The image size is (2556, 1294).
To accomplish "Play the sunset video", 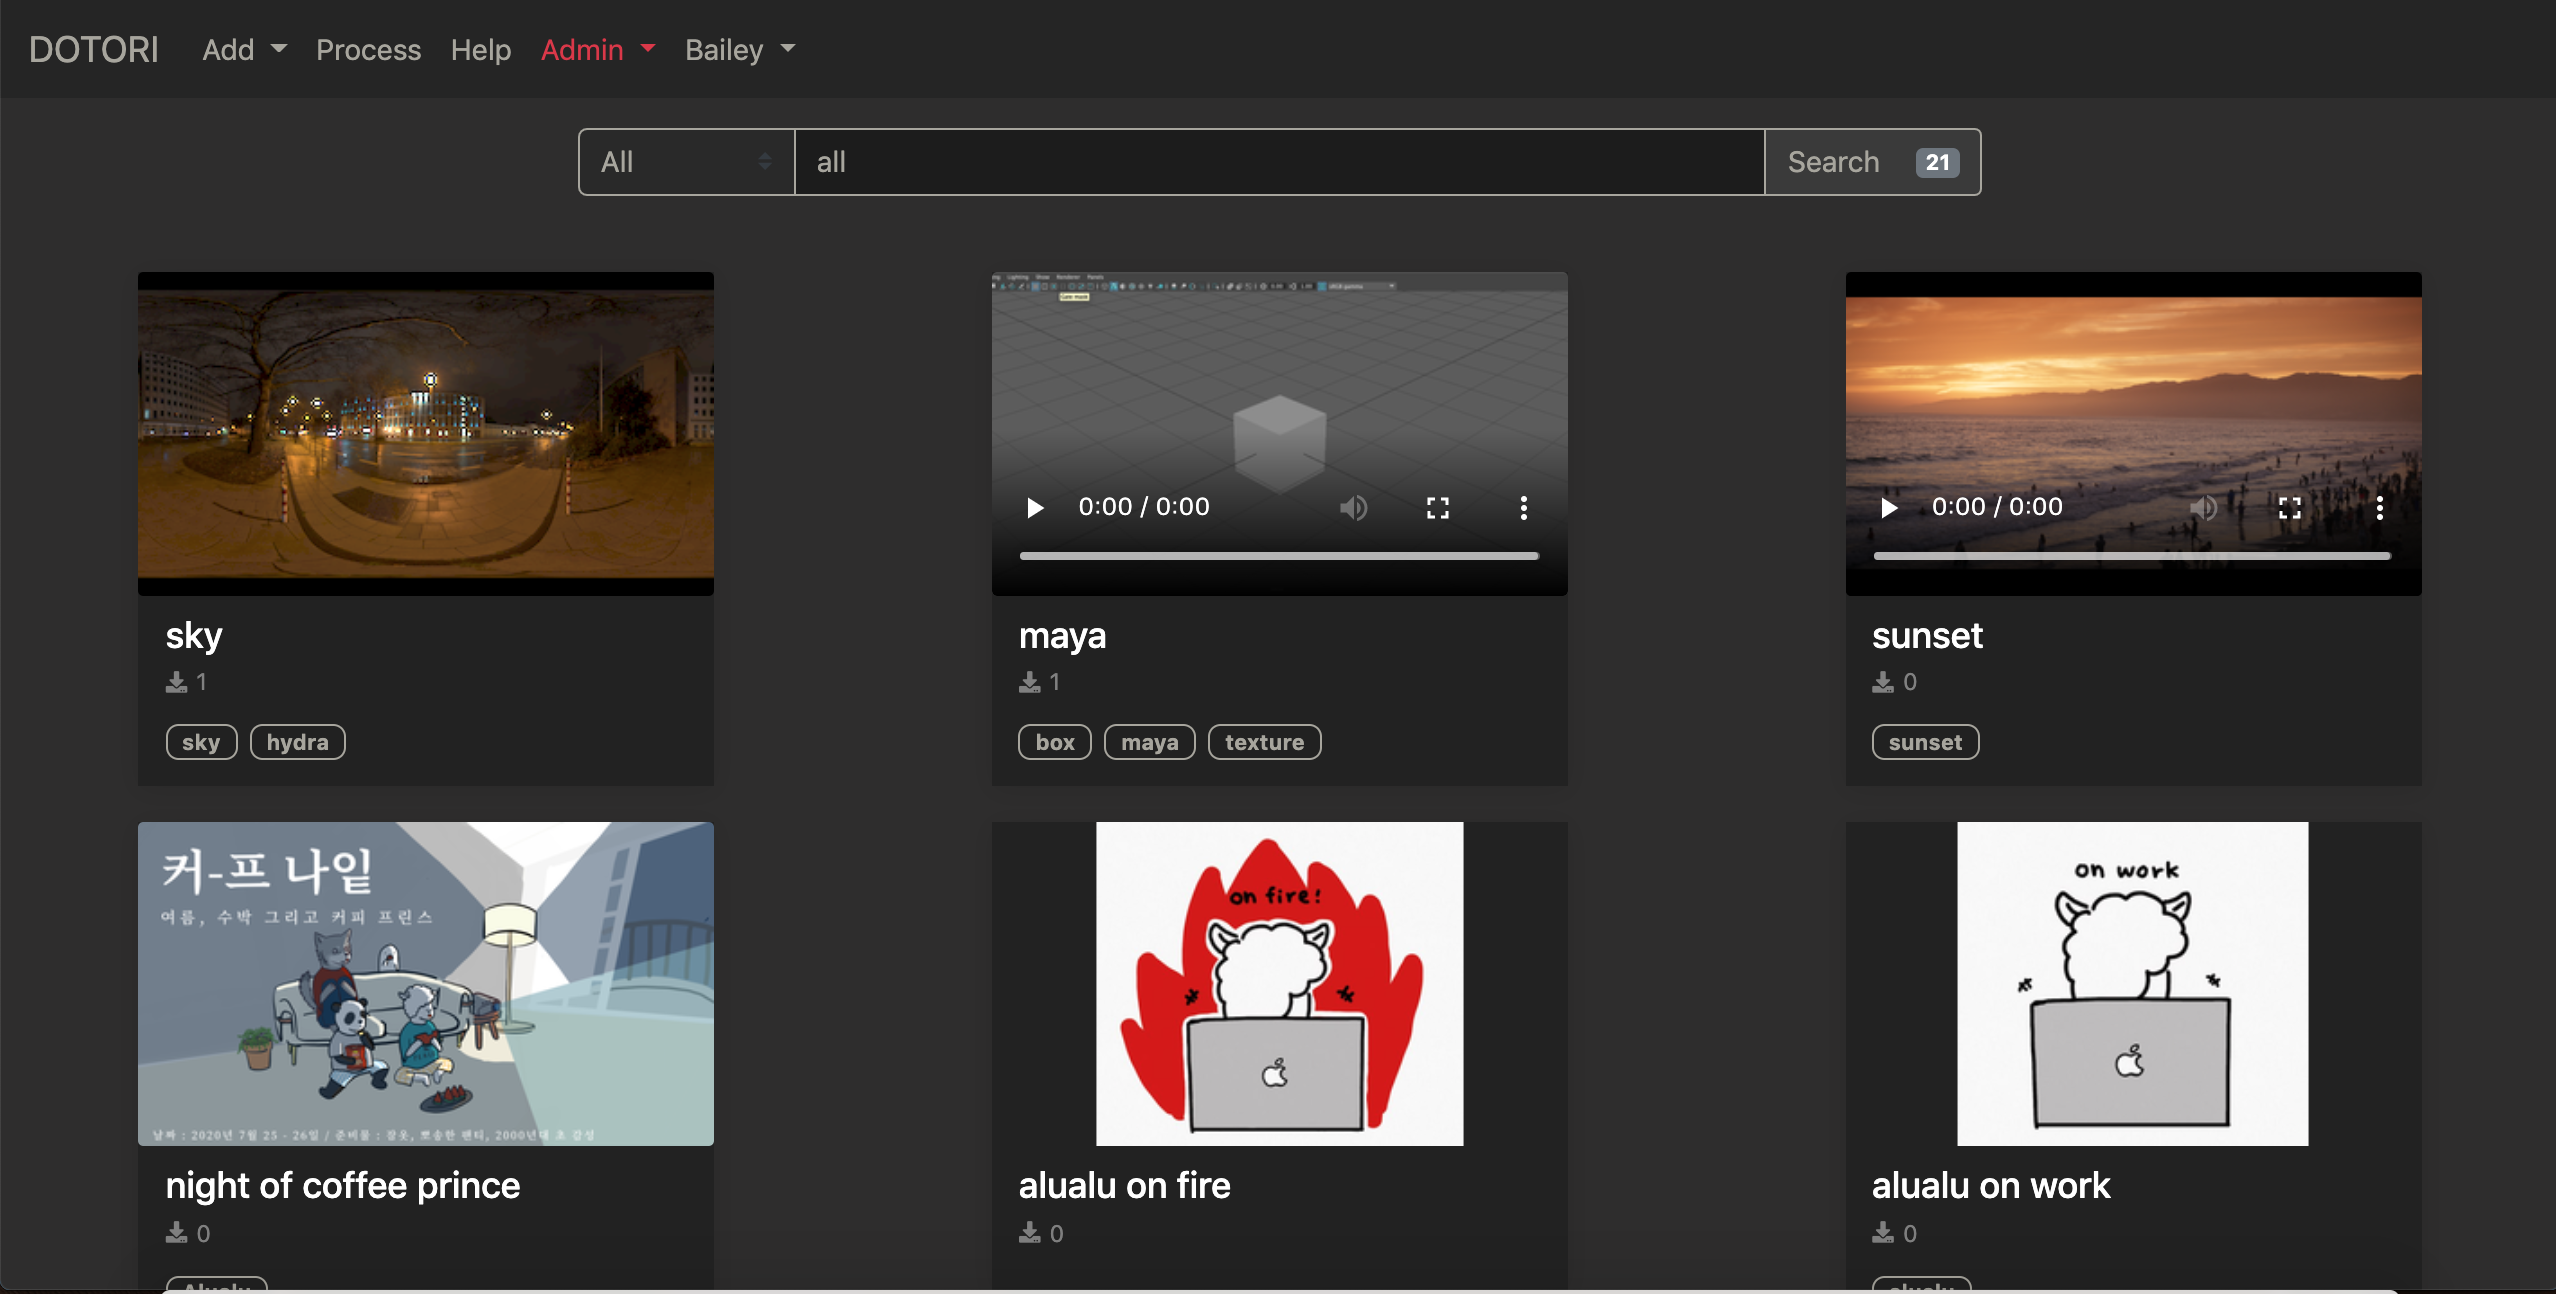I will [x=1888, y=508].
